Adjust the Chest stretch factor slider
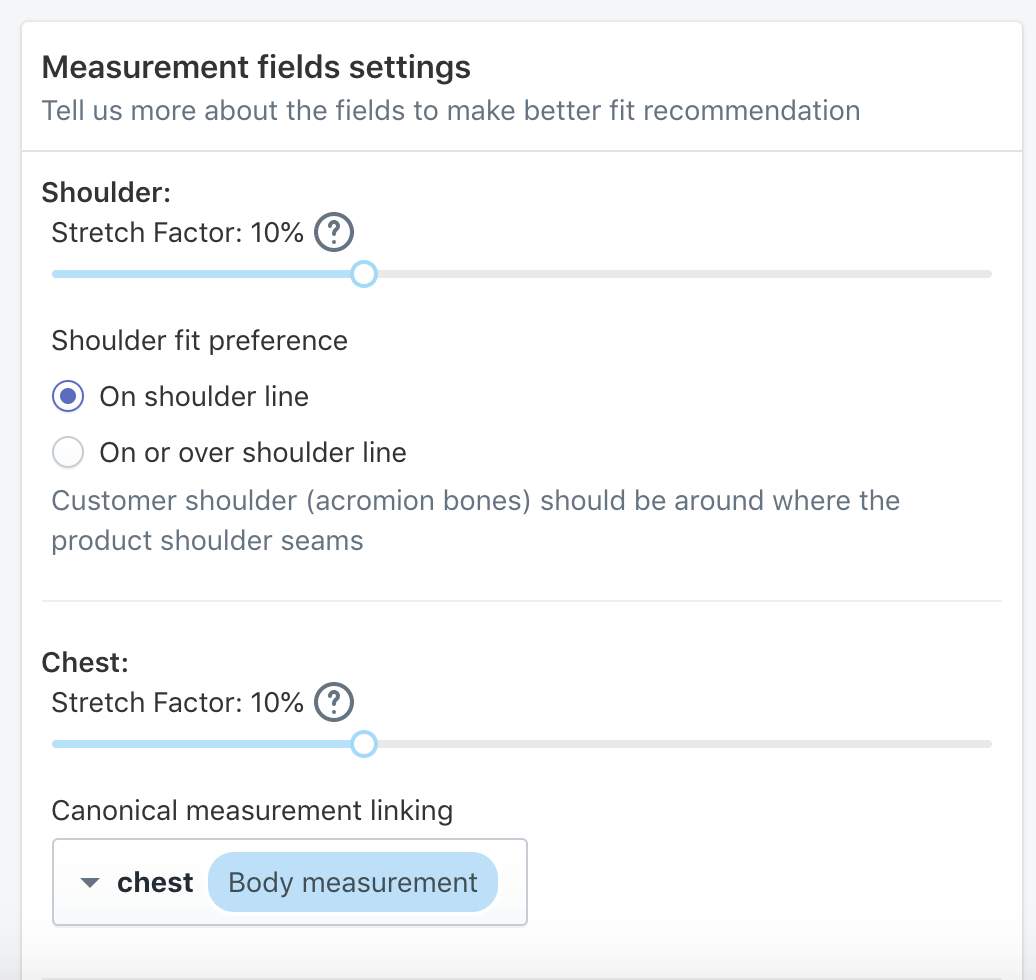1036x980 pixels. point(364,744)
